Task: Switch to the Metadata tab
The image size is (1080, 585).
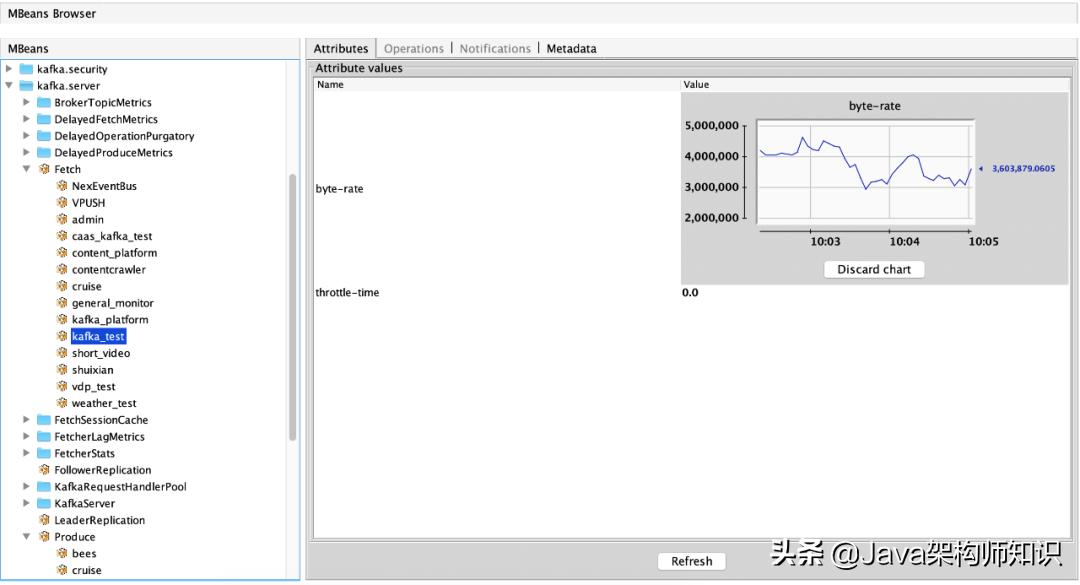Action: pos(572,48)
